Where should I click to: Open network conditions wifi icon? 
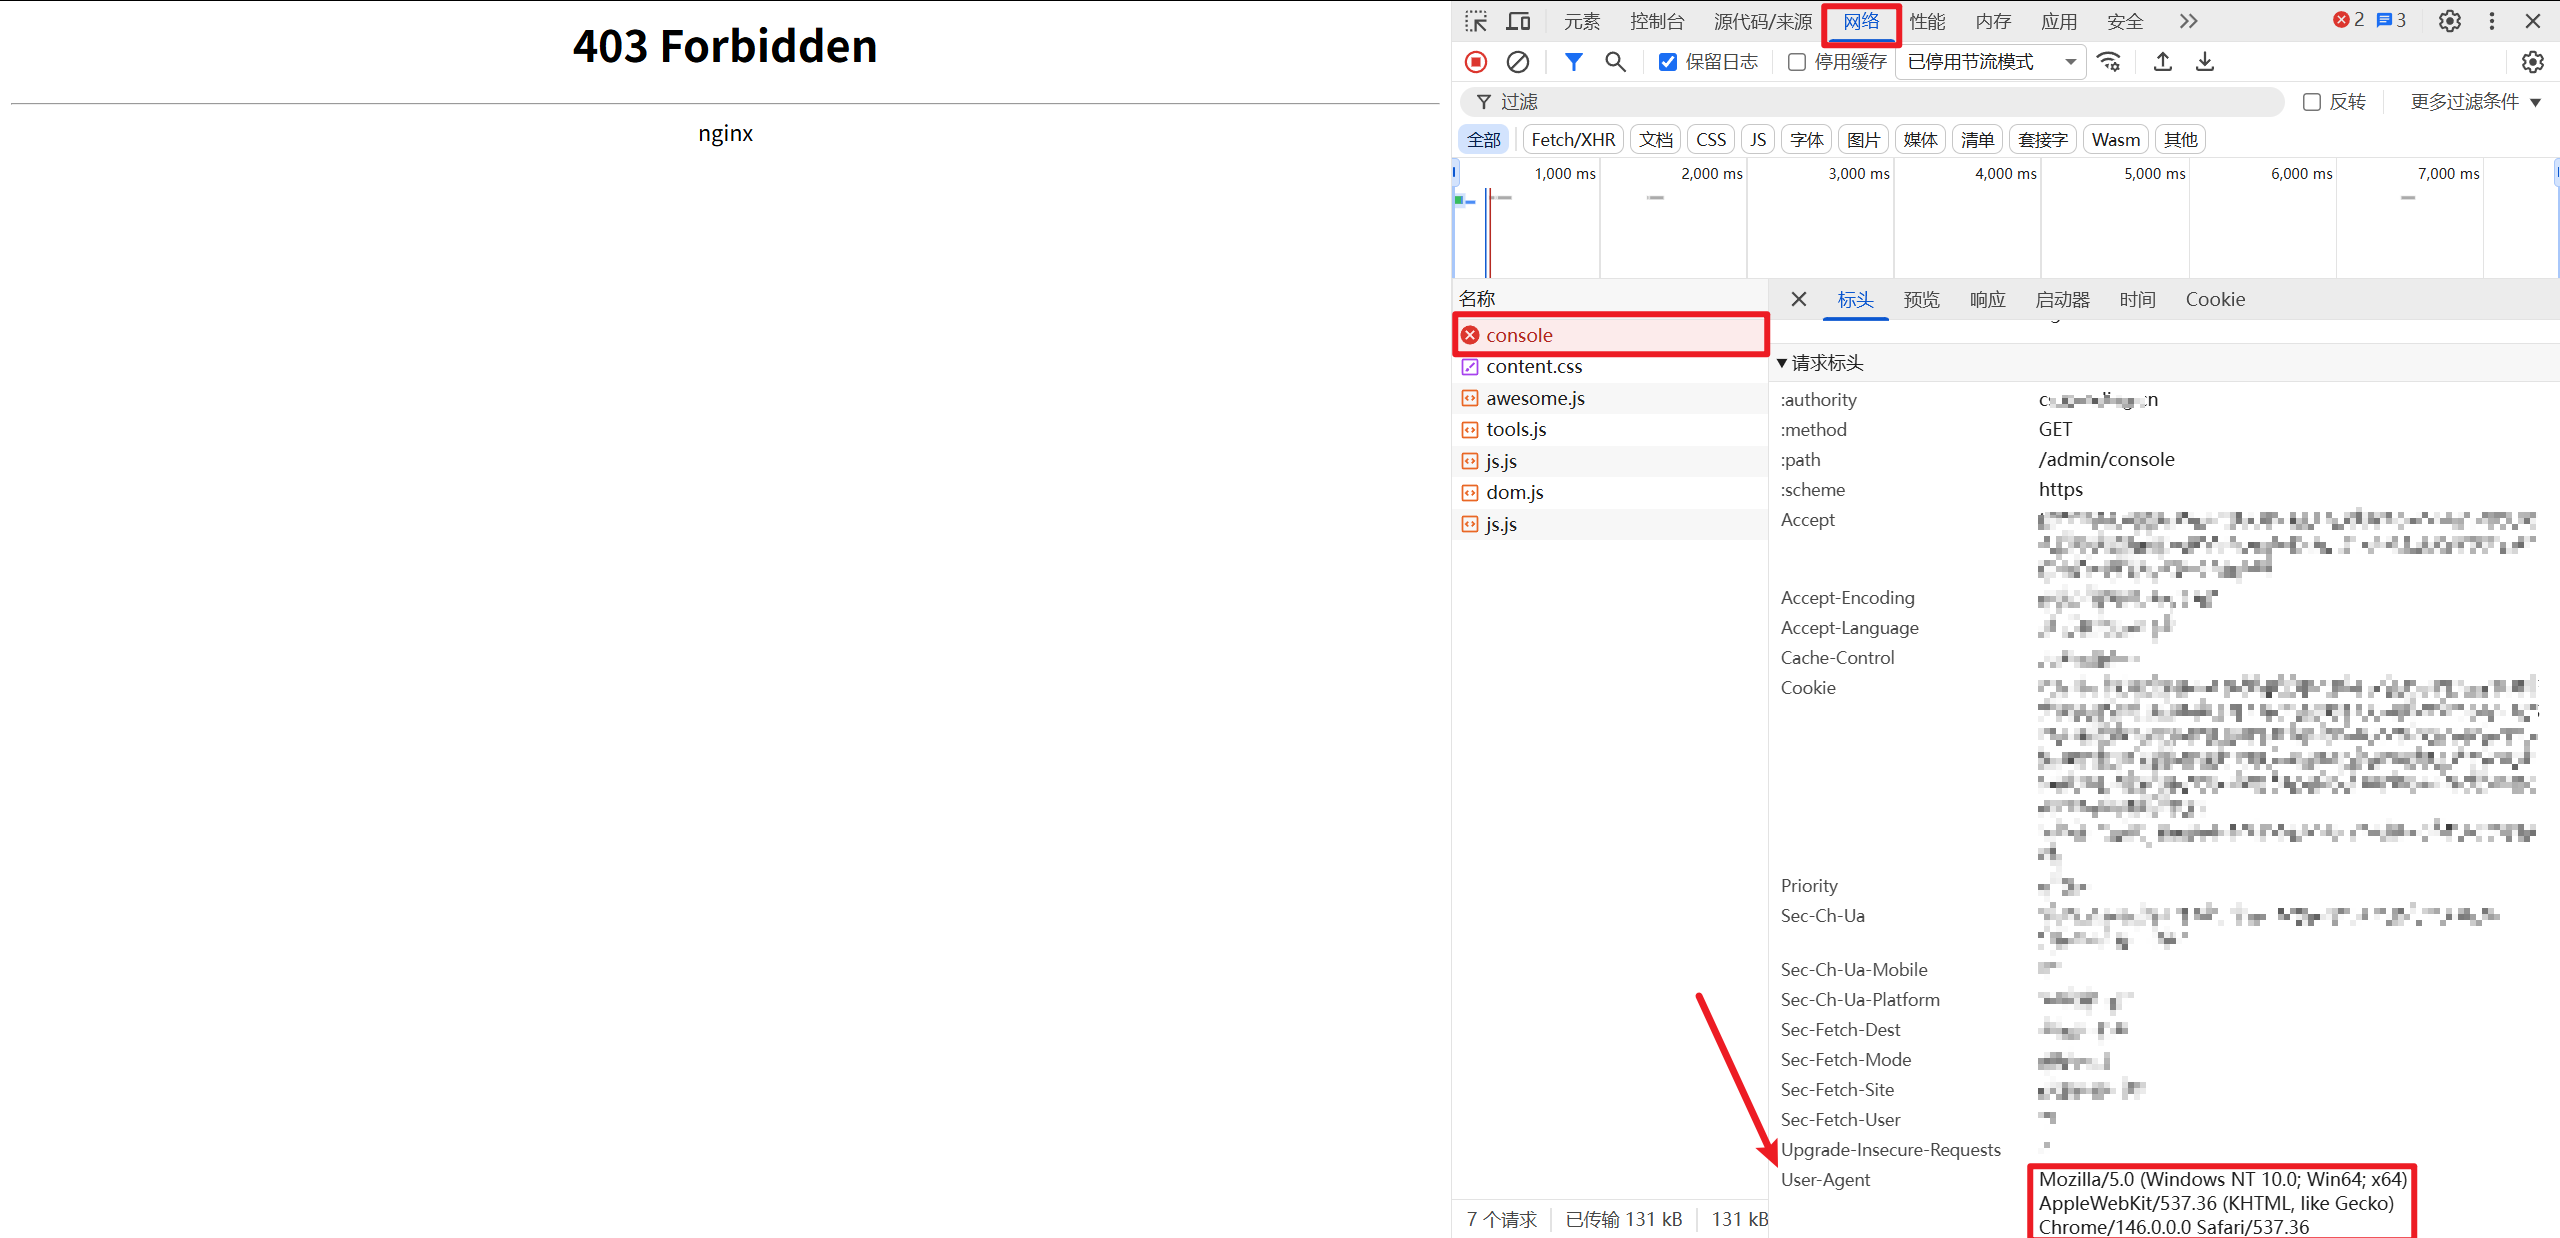coord(2109,62)
